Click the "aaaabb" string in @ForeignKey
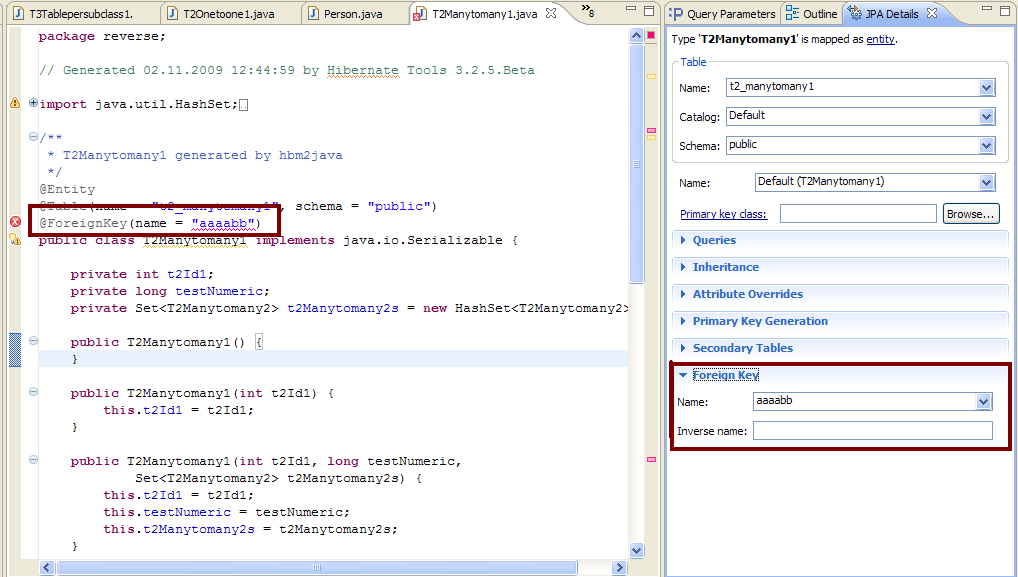The height and width of the screenshot is (577, 1018). 222,223
